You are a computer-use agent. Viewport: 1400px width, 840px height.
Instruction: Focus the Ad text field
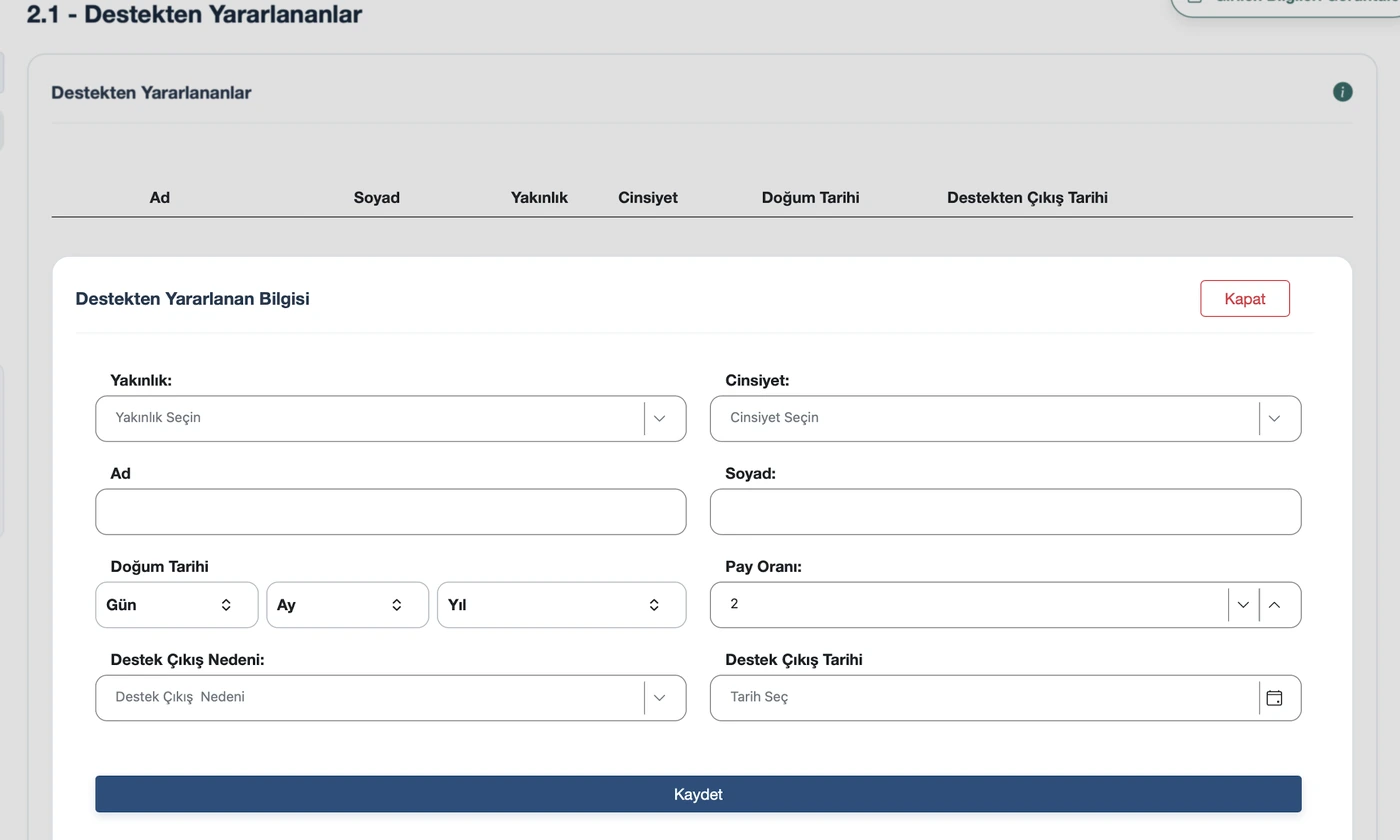coord(391,512)
